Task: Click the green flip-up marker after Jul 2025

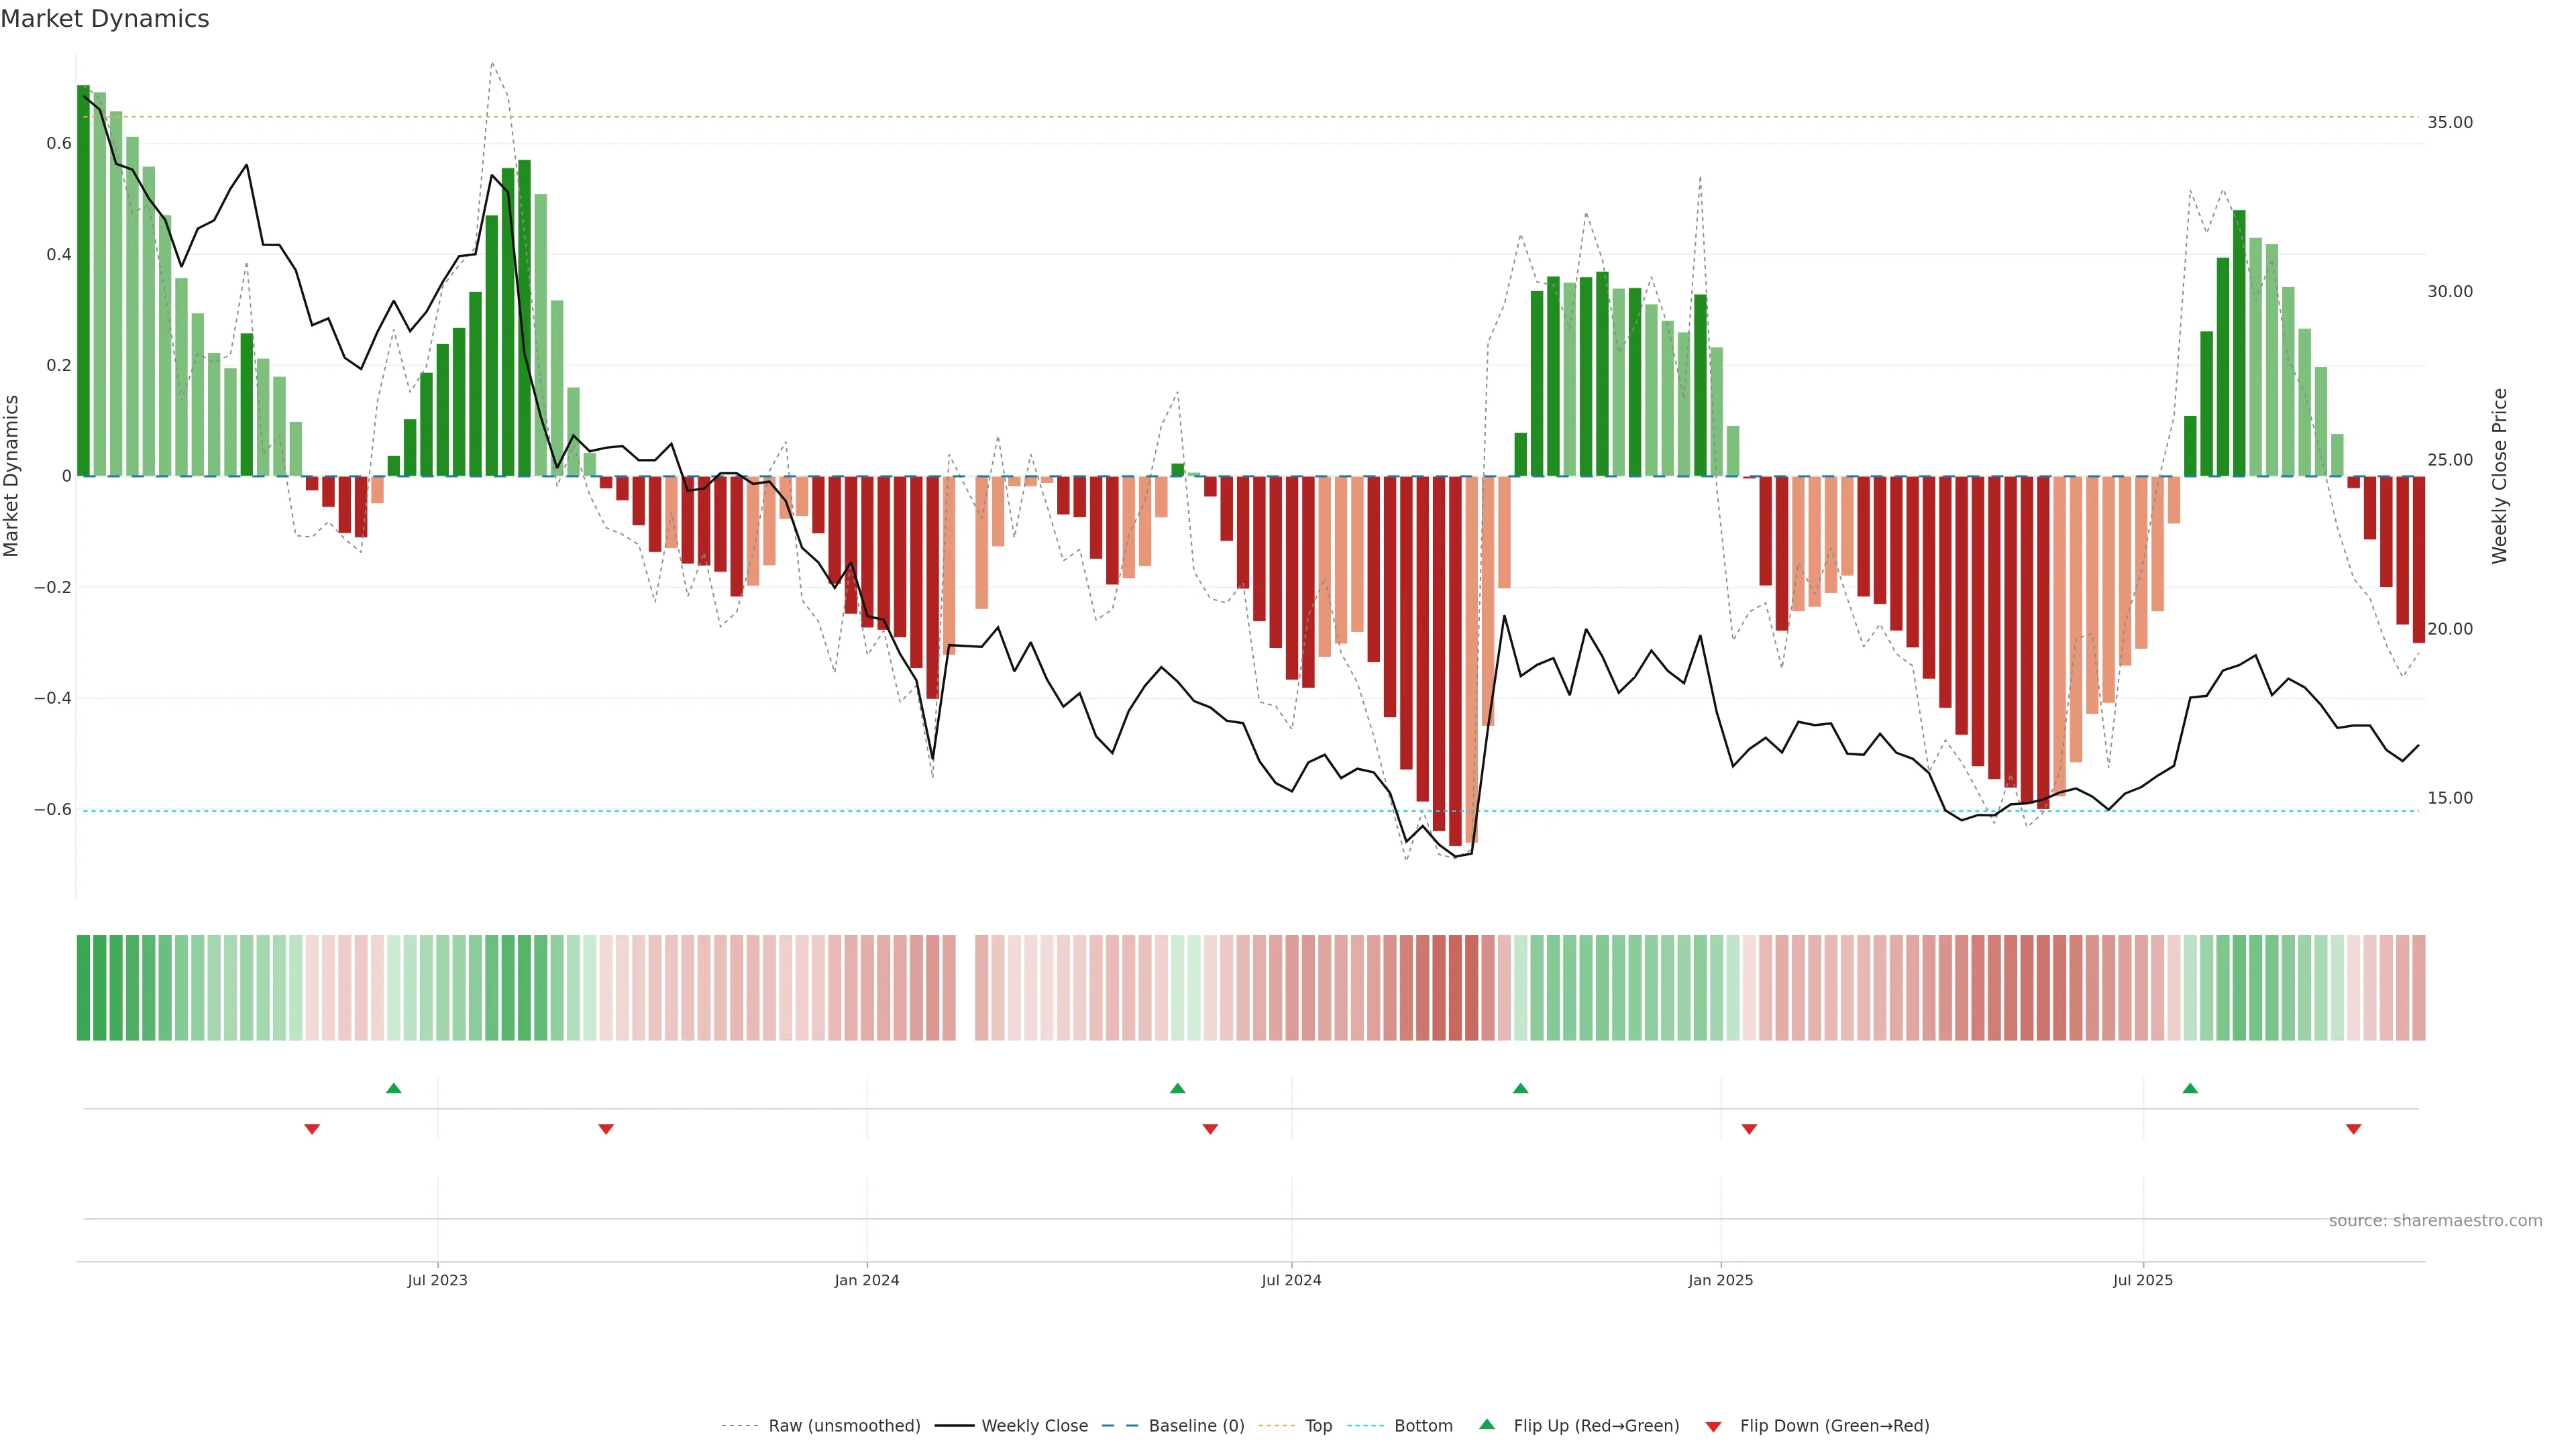Action: [2190, 1088]
